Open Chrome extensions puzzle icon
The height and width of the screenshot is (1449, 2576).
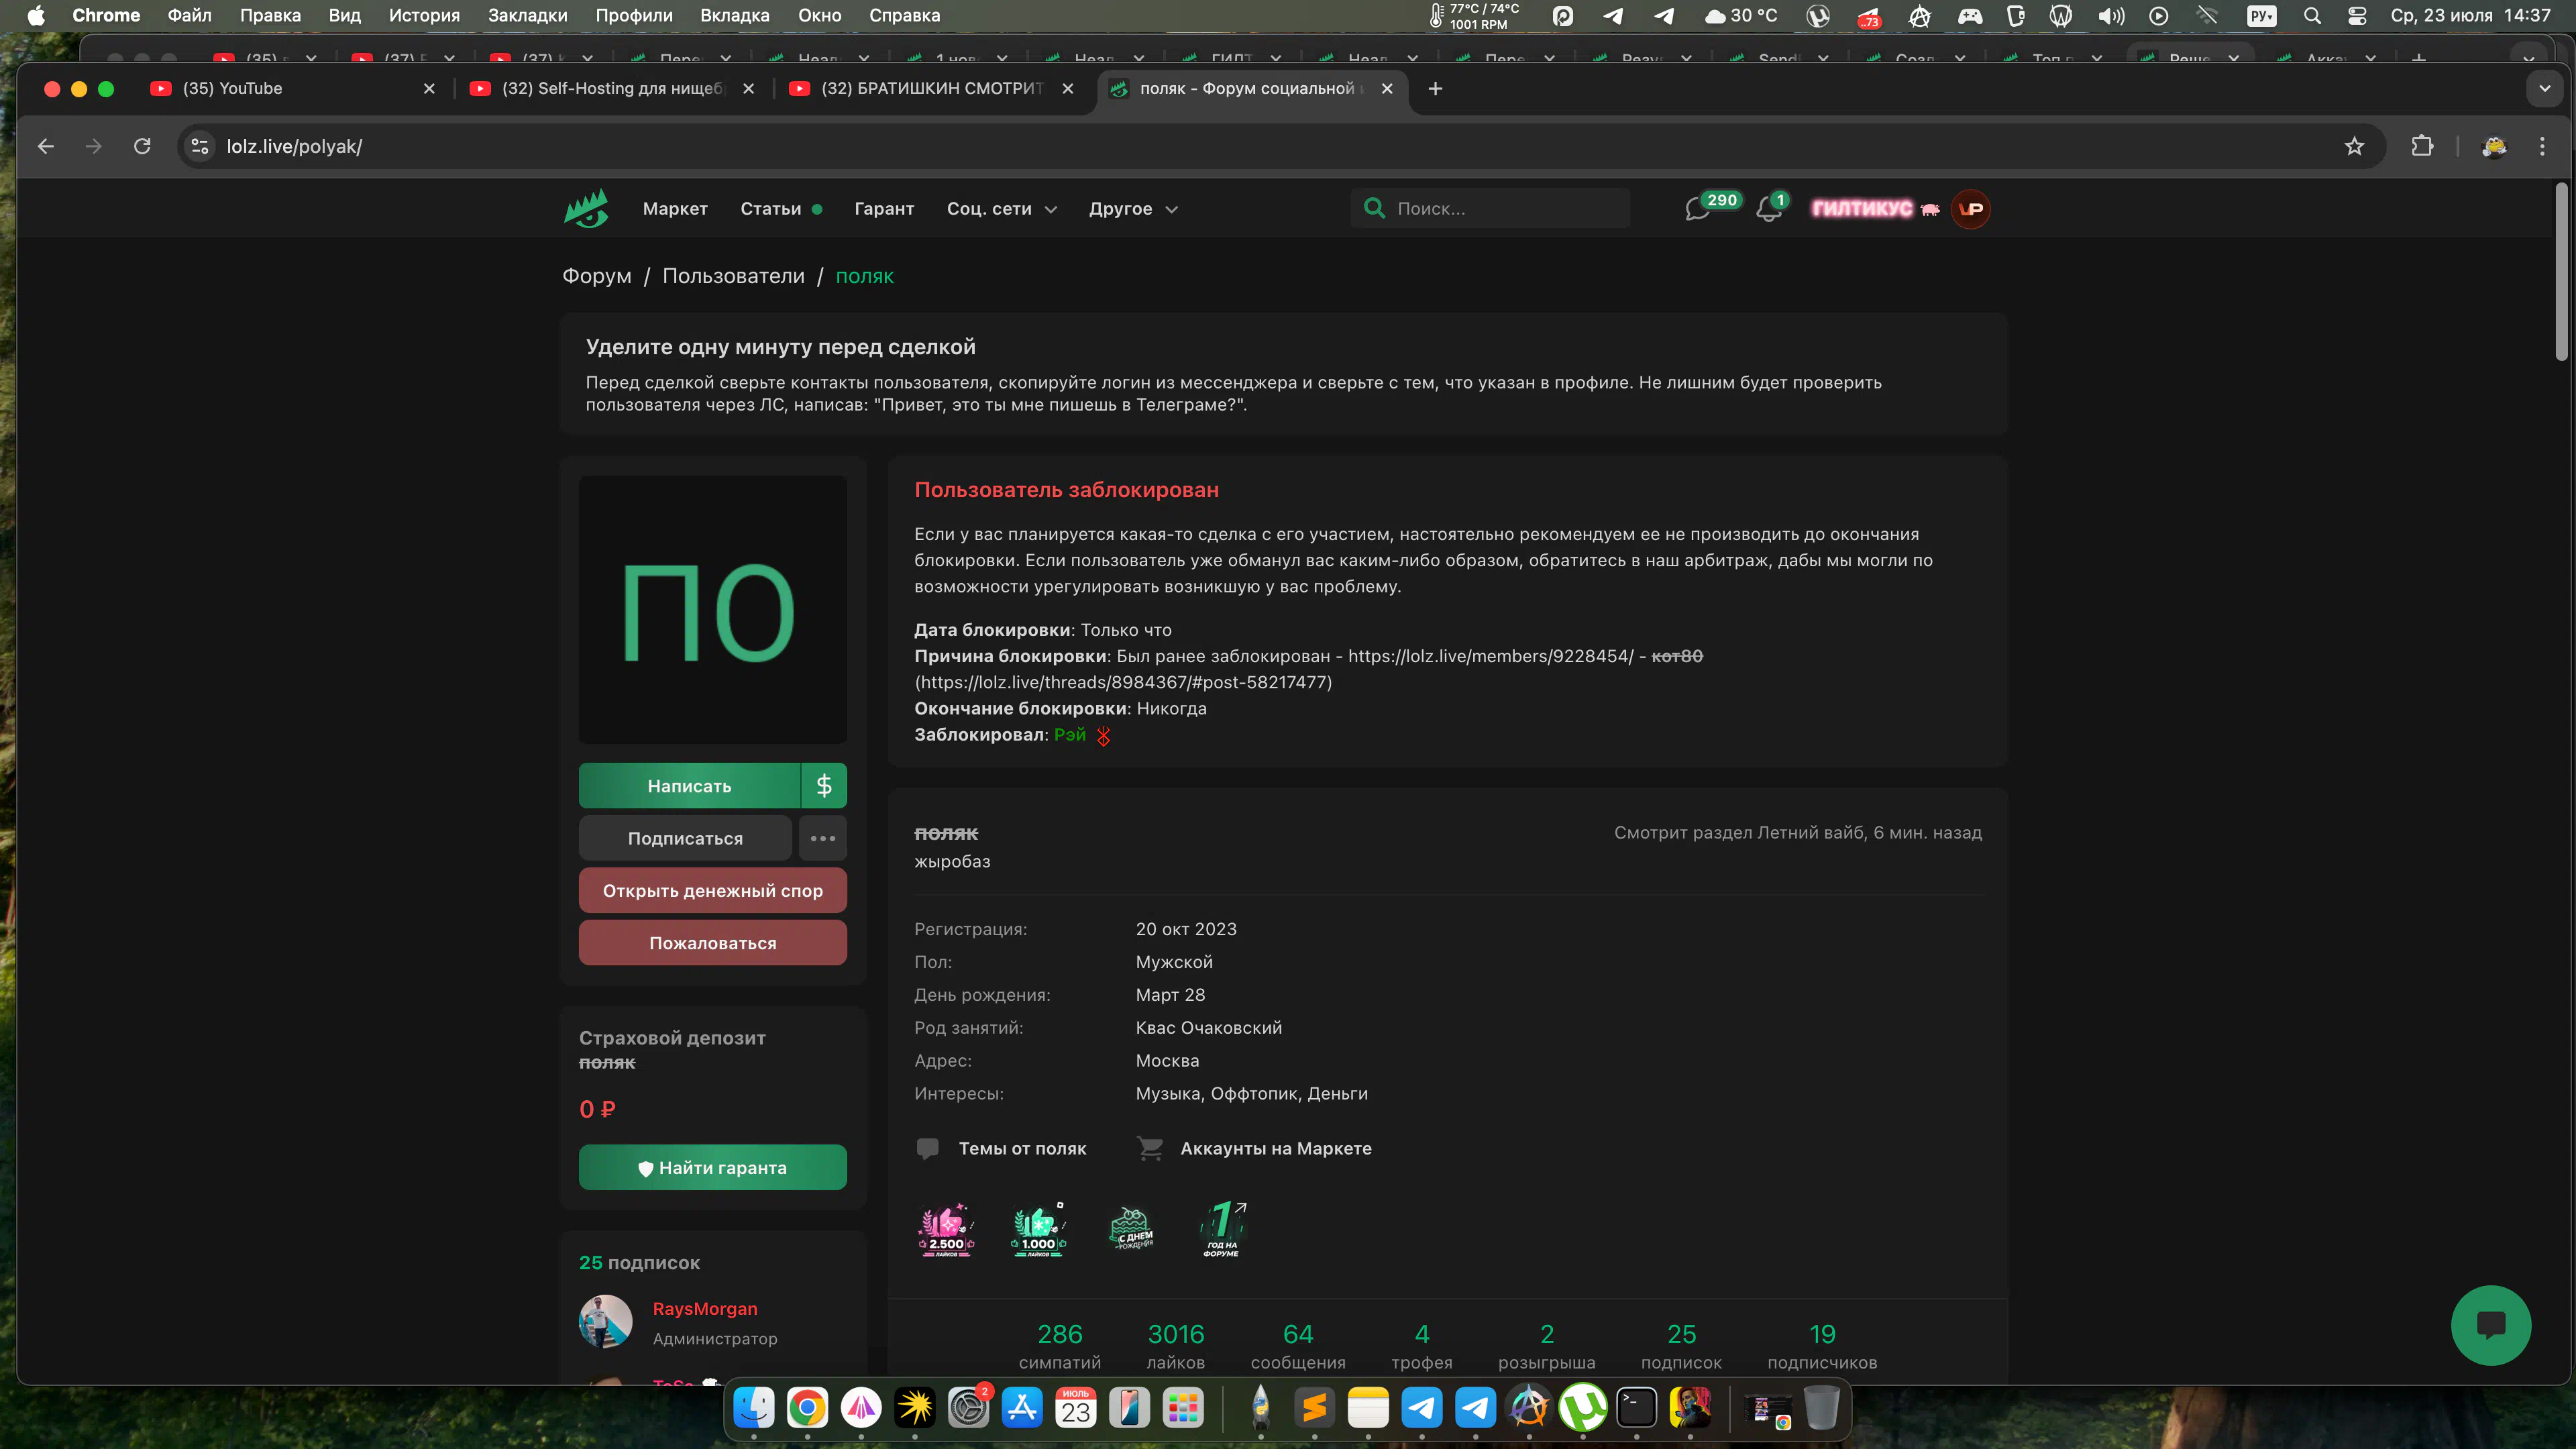click(x=2422, y=146)
